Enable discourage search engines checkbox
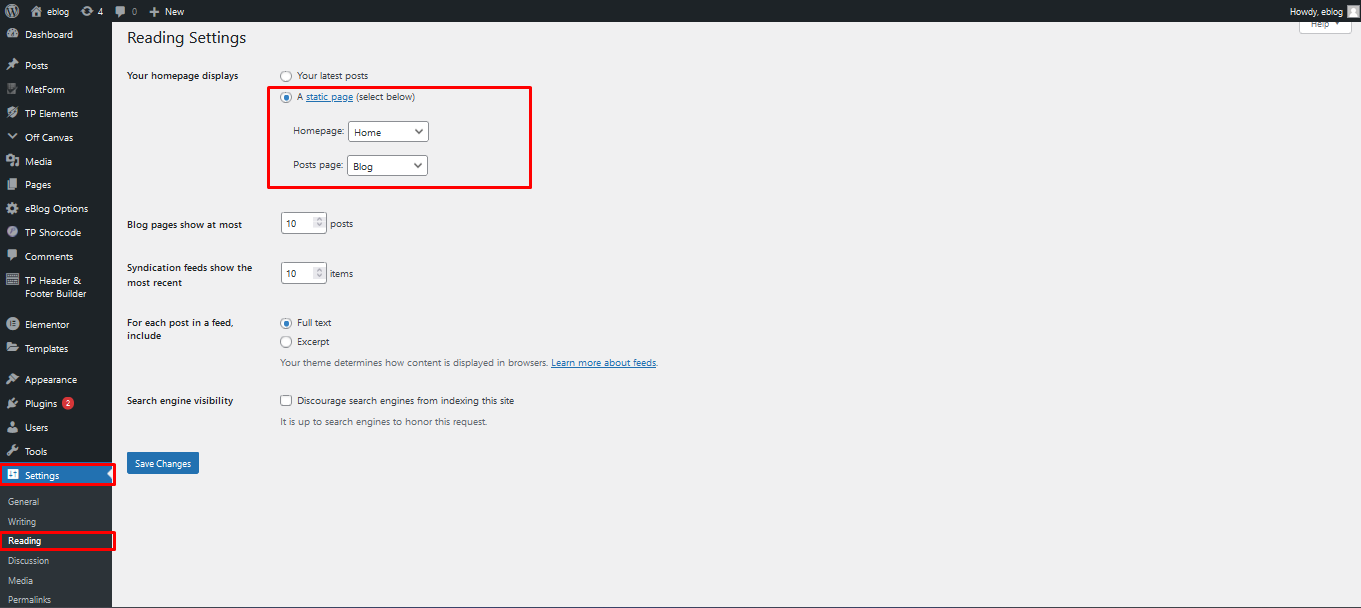Image resolution: width=1361 pixels, height=608 pixels. tap(286, 400)
